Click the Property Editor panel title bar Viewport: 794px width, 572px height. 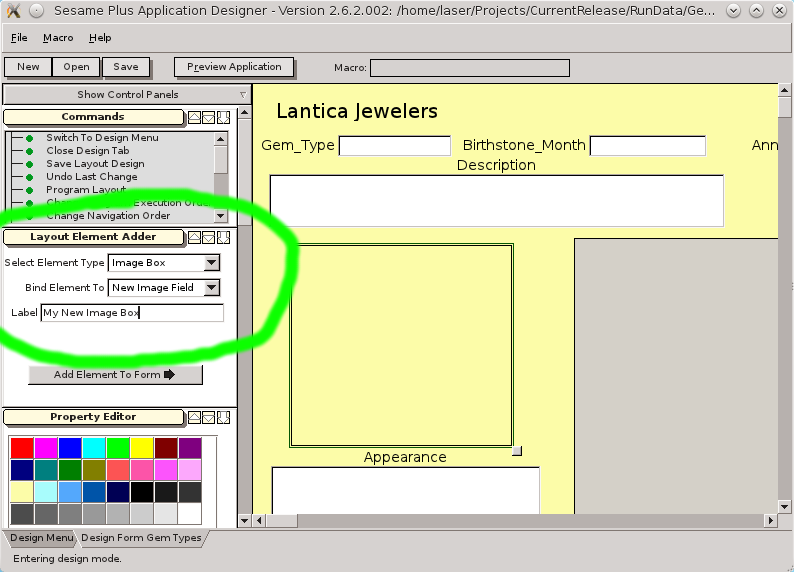[x=93, y=417]
